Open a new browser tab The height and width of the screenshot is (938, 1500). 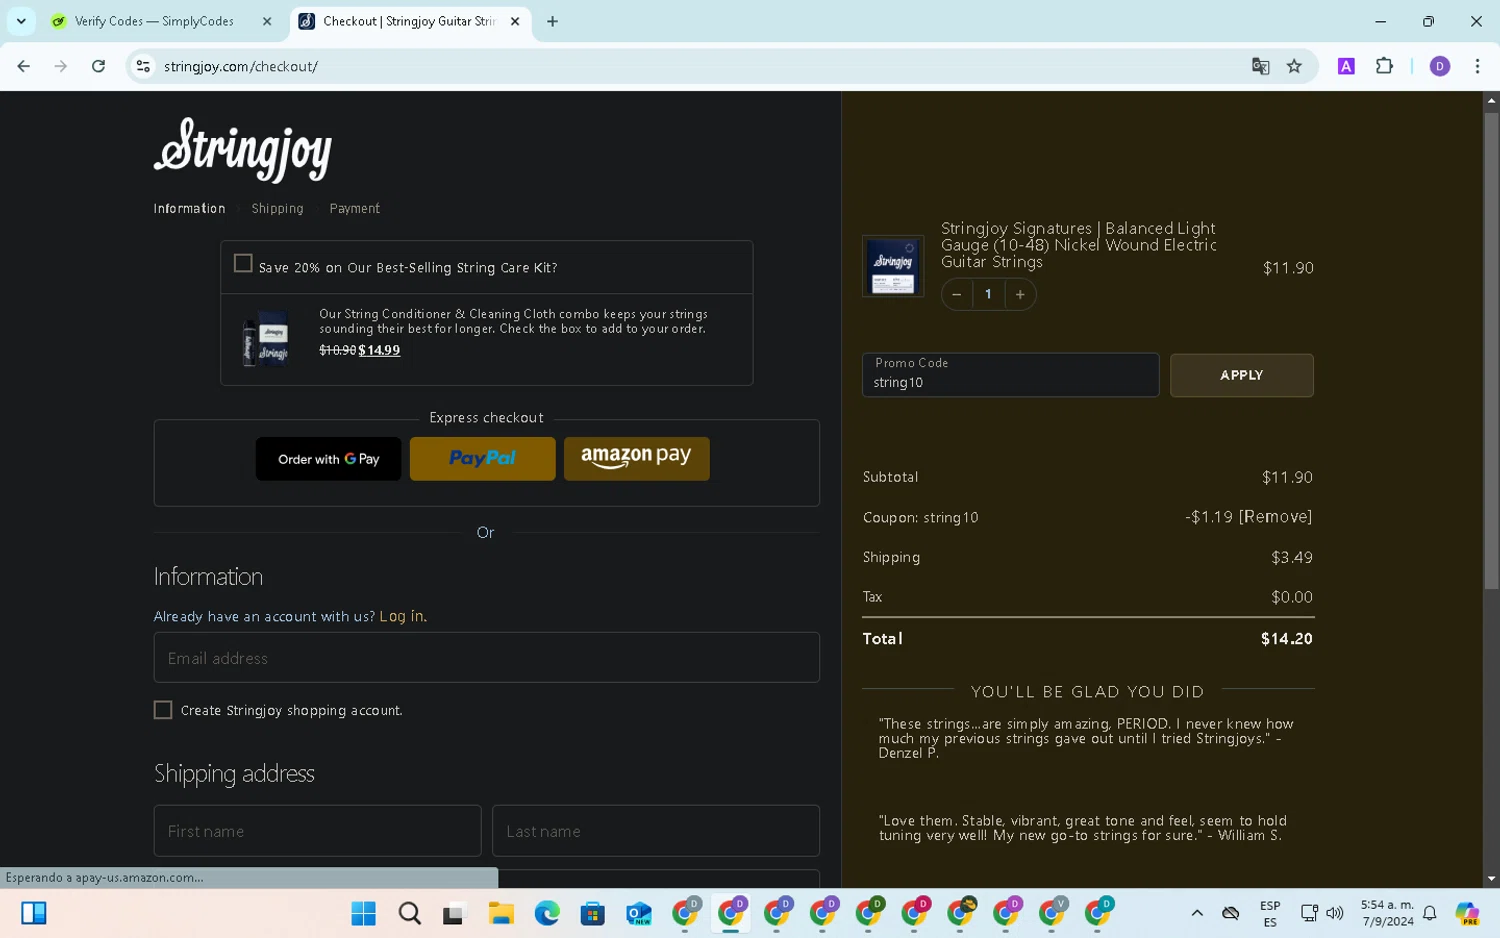(x=552, y=21)
